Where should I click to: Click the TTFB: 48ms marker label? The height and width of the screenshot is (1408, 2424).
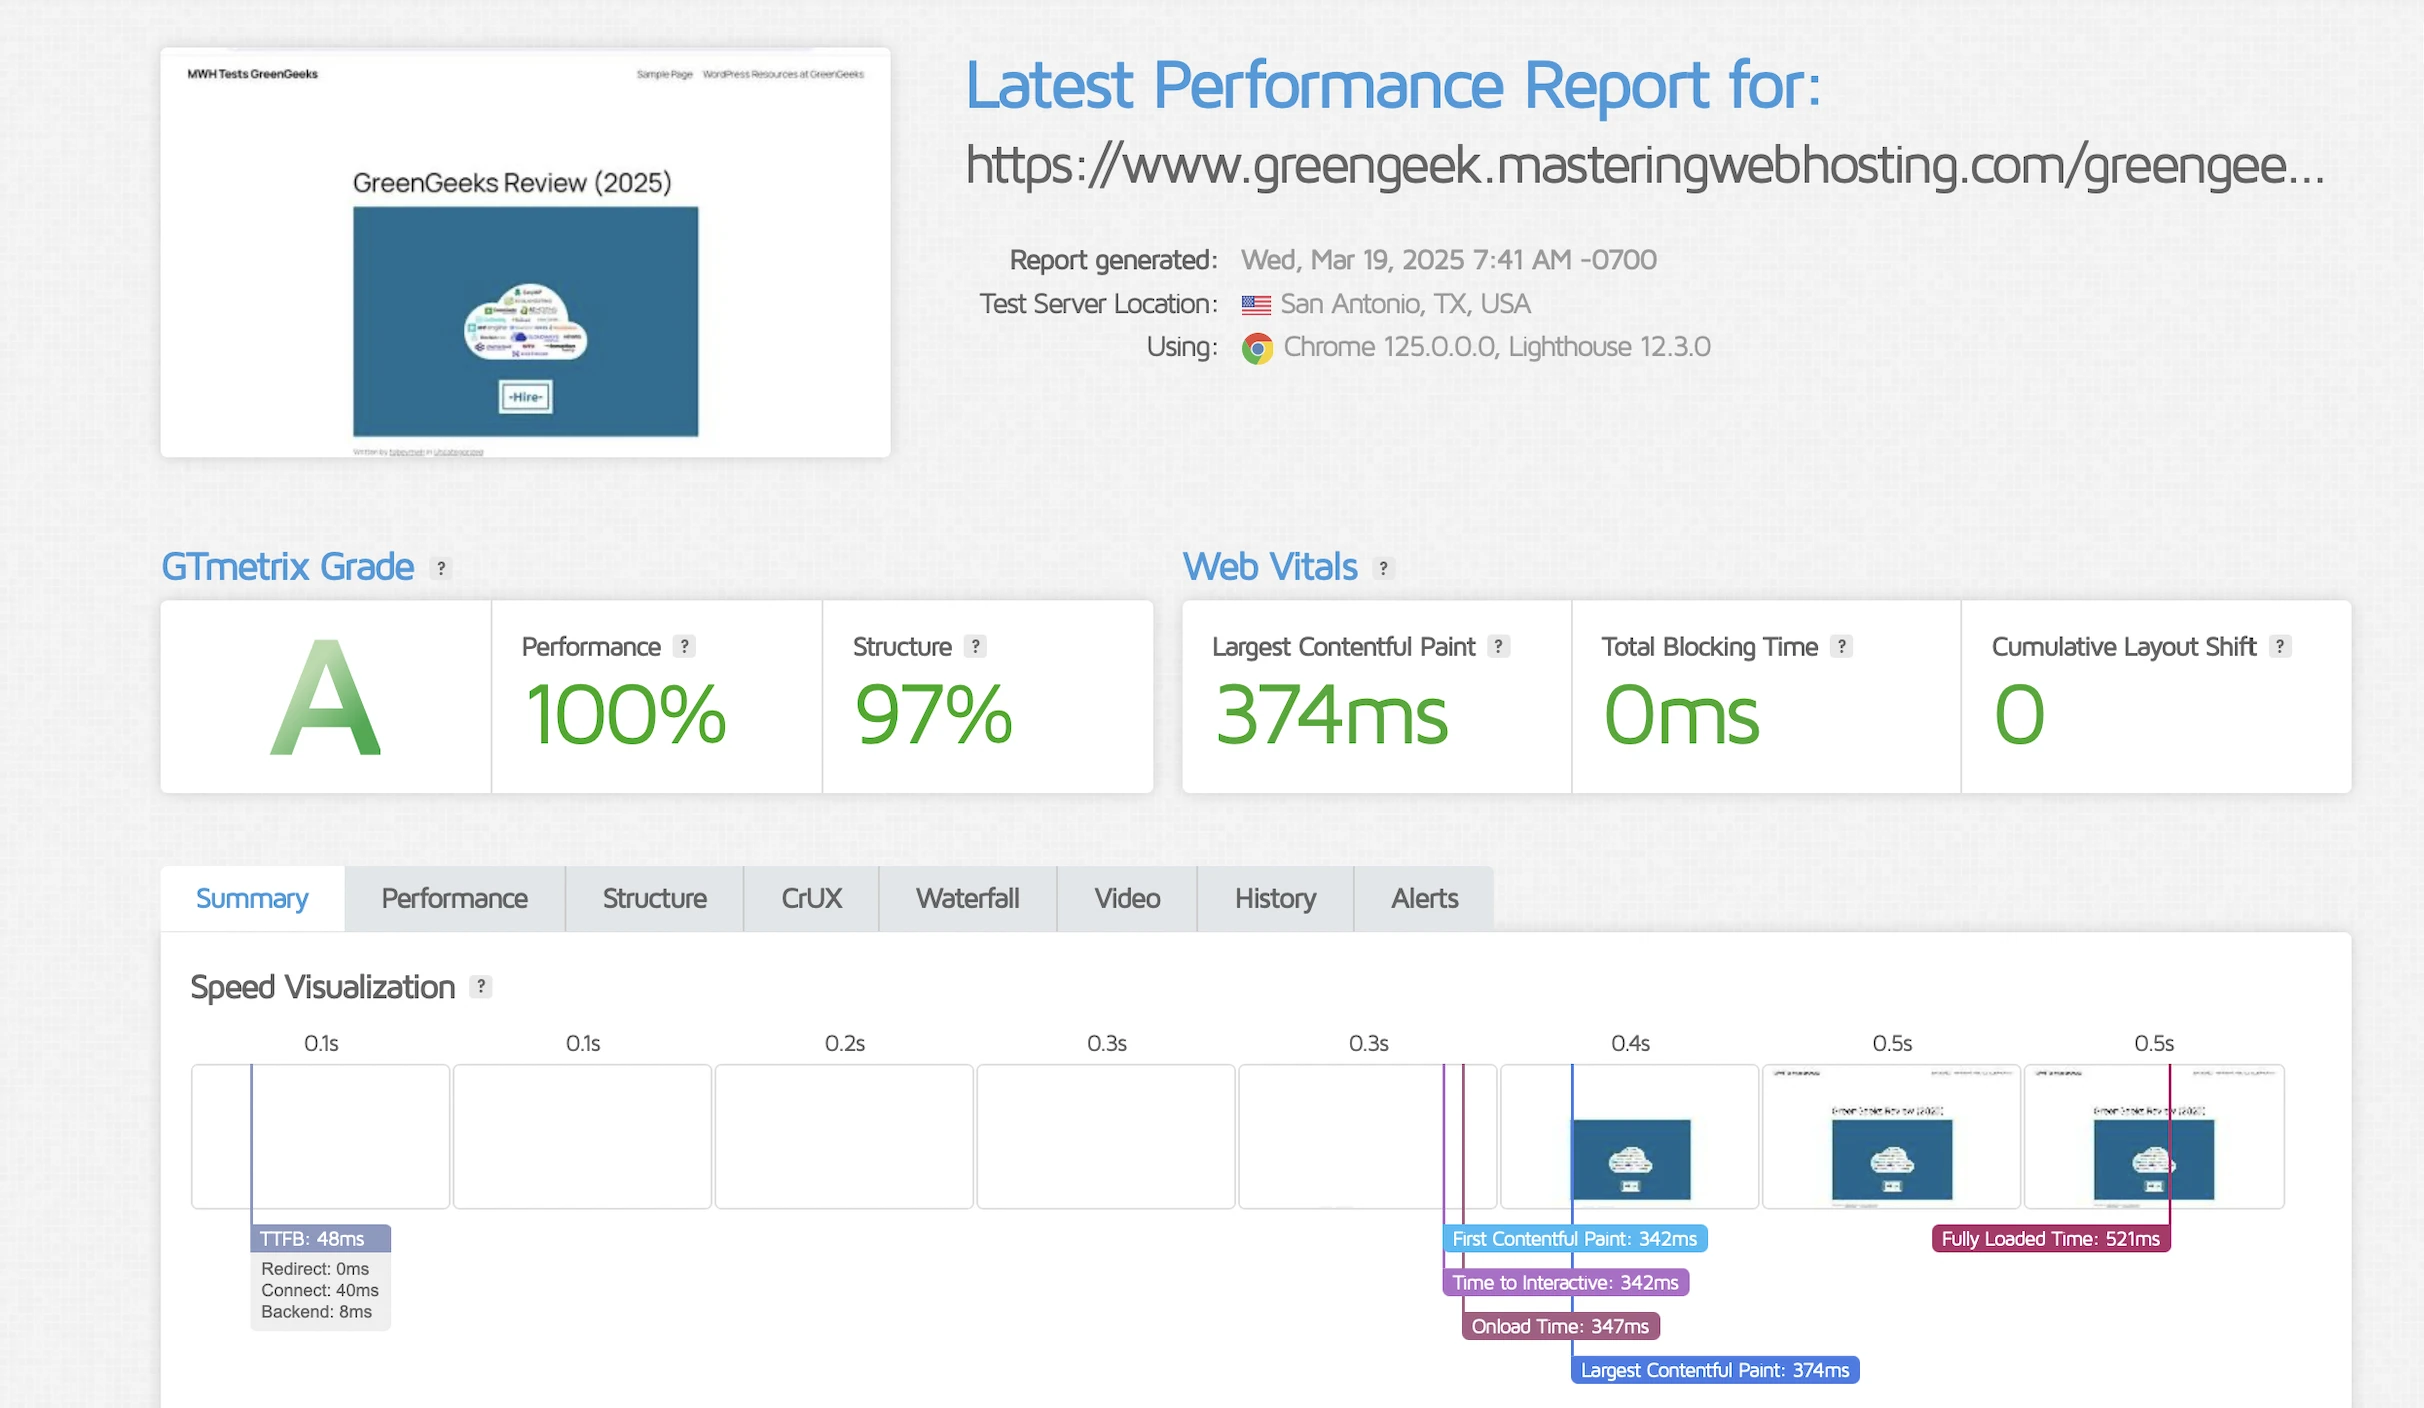click(x=320, y=1238)
